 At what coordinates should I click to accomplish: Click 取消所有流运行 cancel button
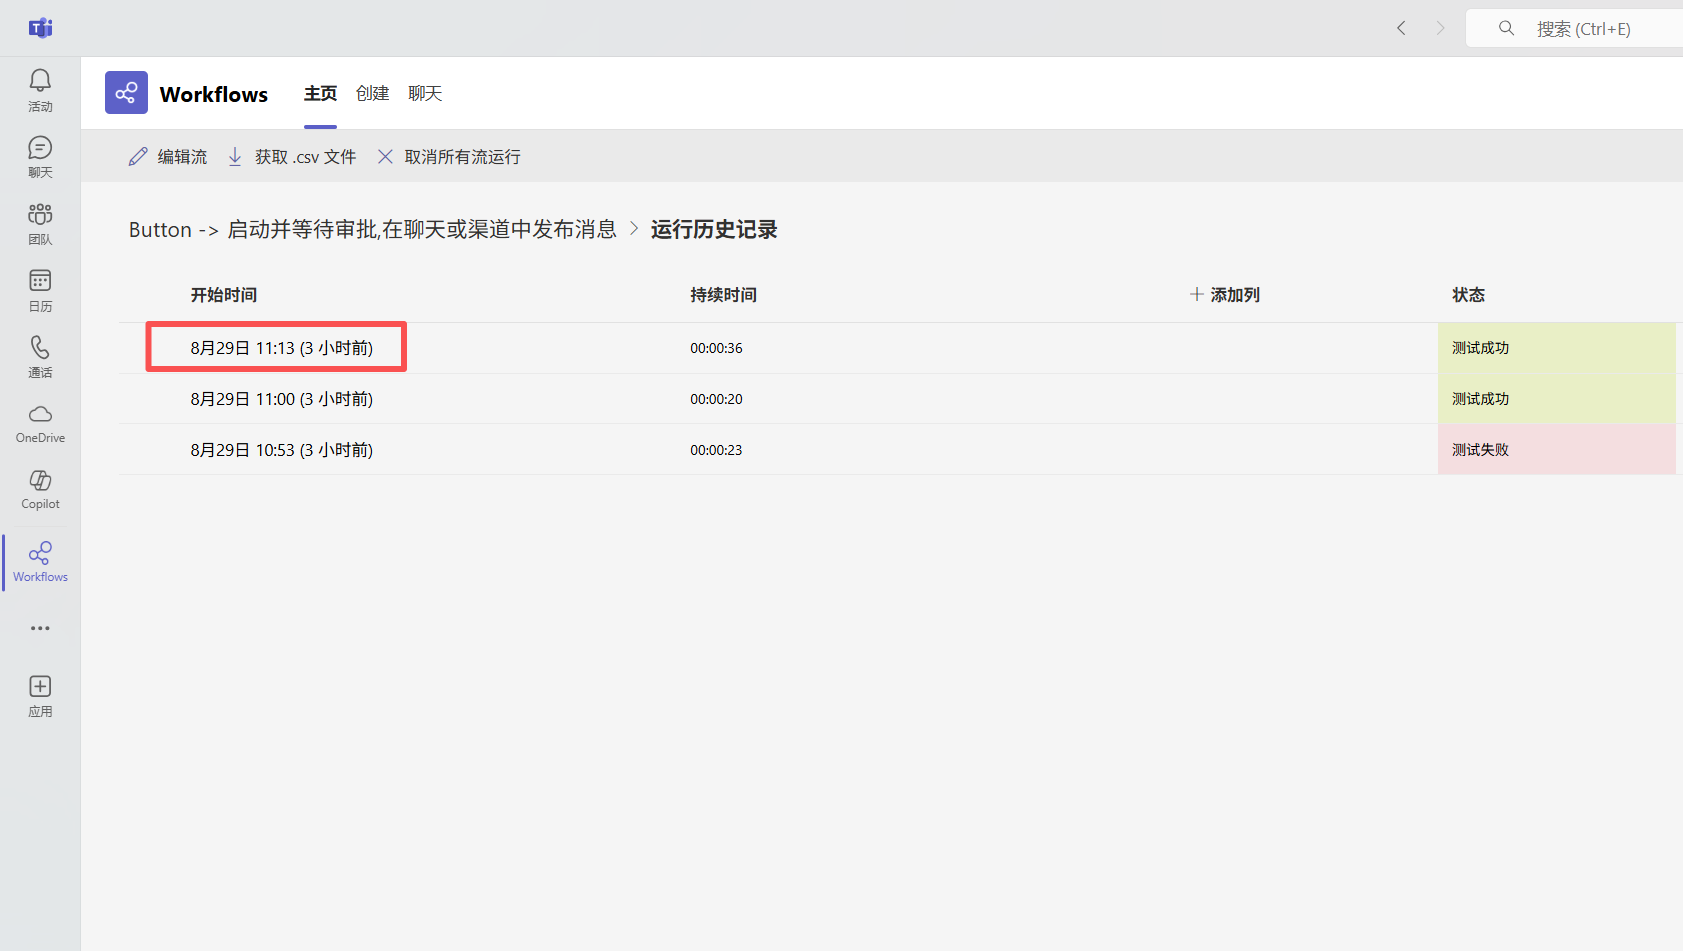pos(449,157)
